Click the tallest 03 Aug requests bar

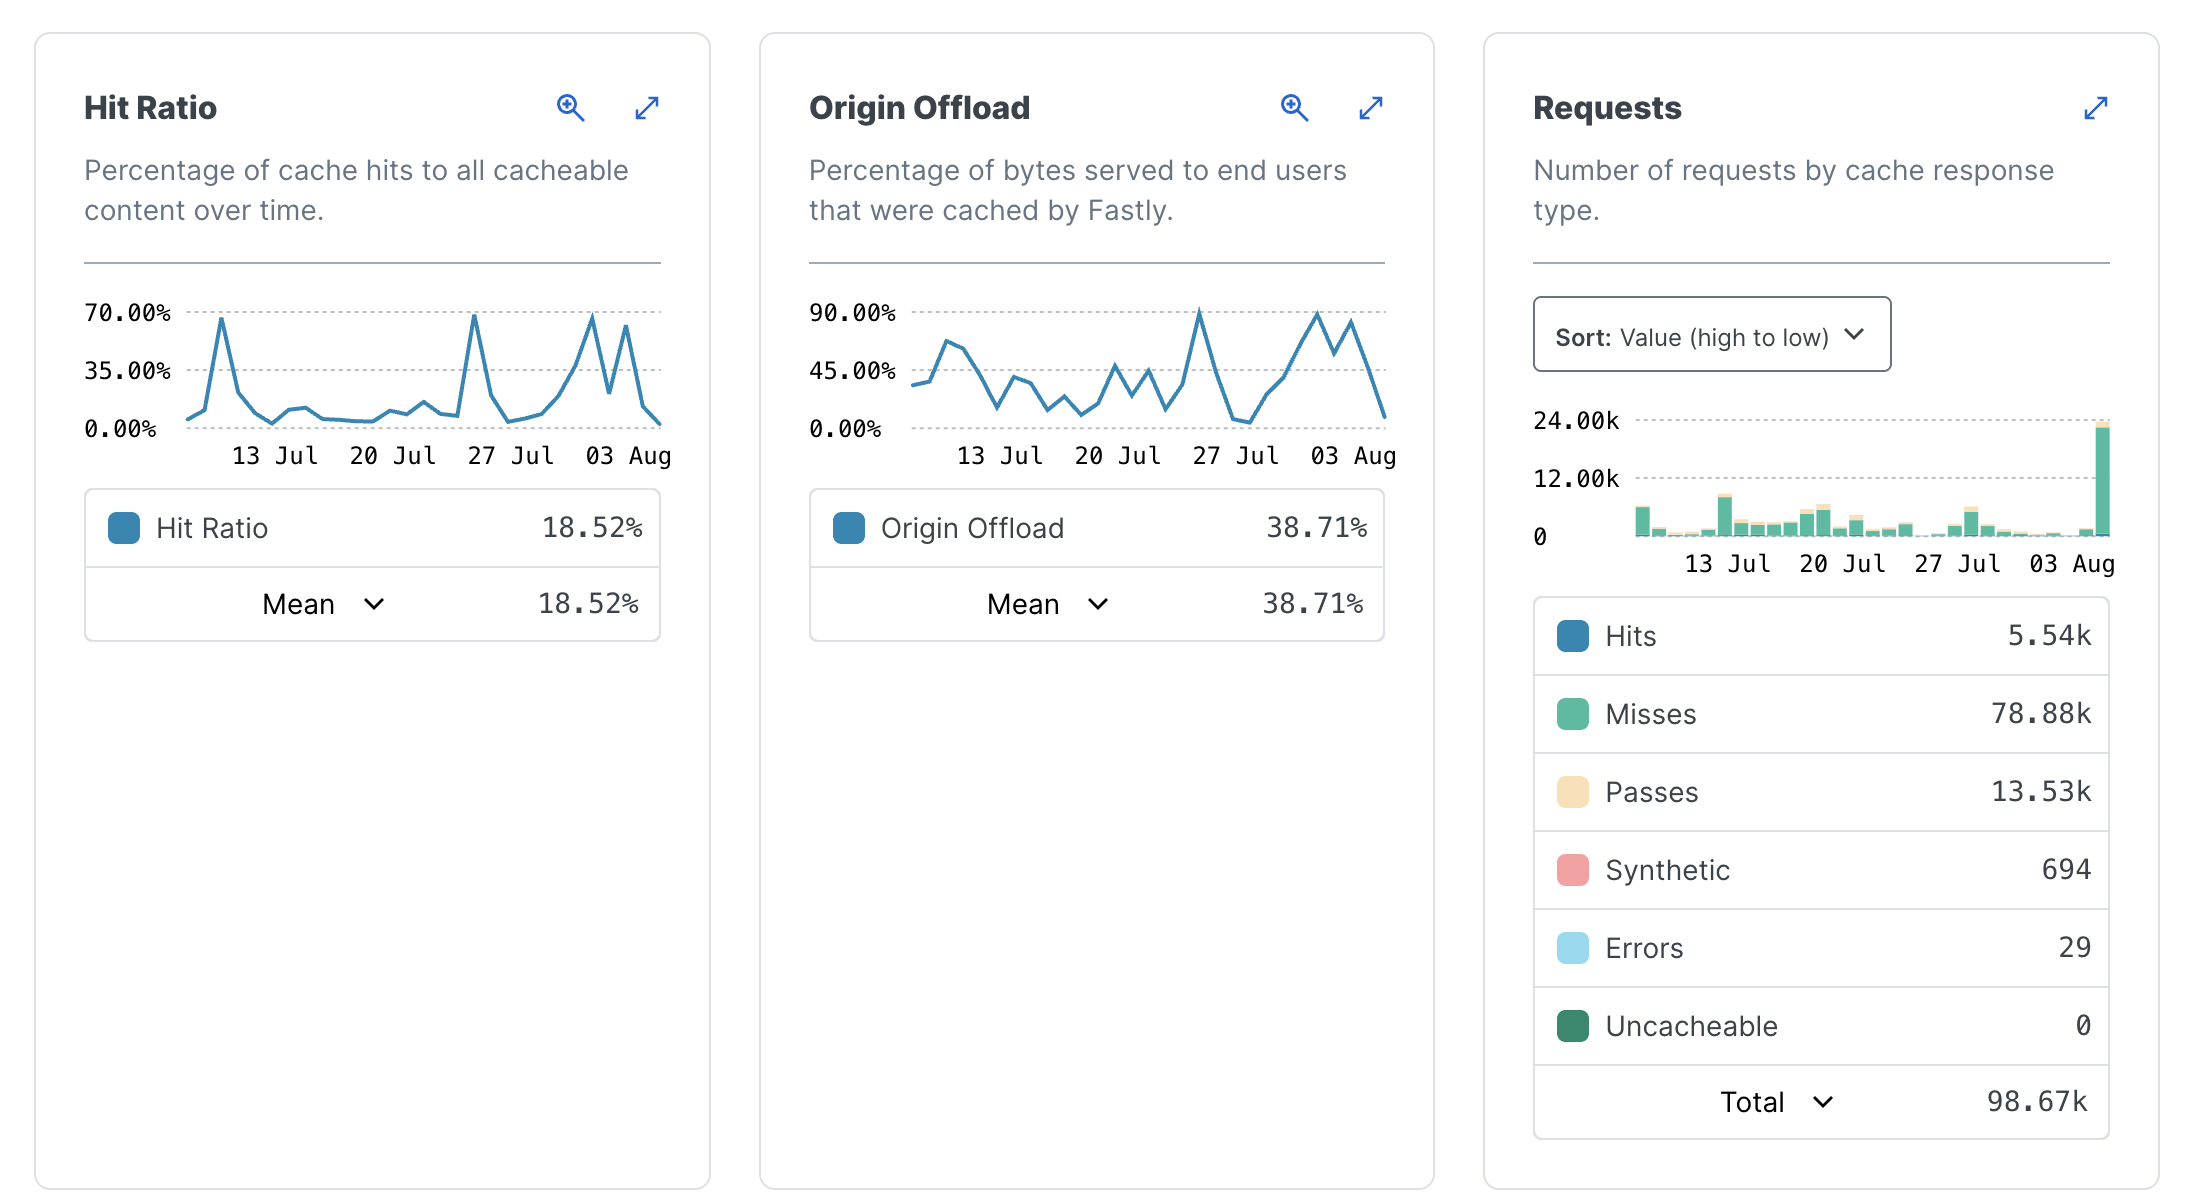2102,482
